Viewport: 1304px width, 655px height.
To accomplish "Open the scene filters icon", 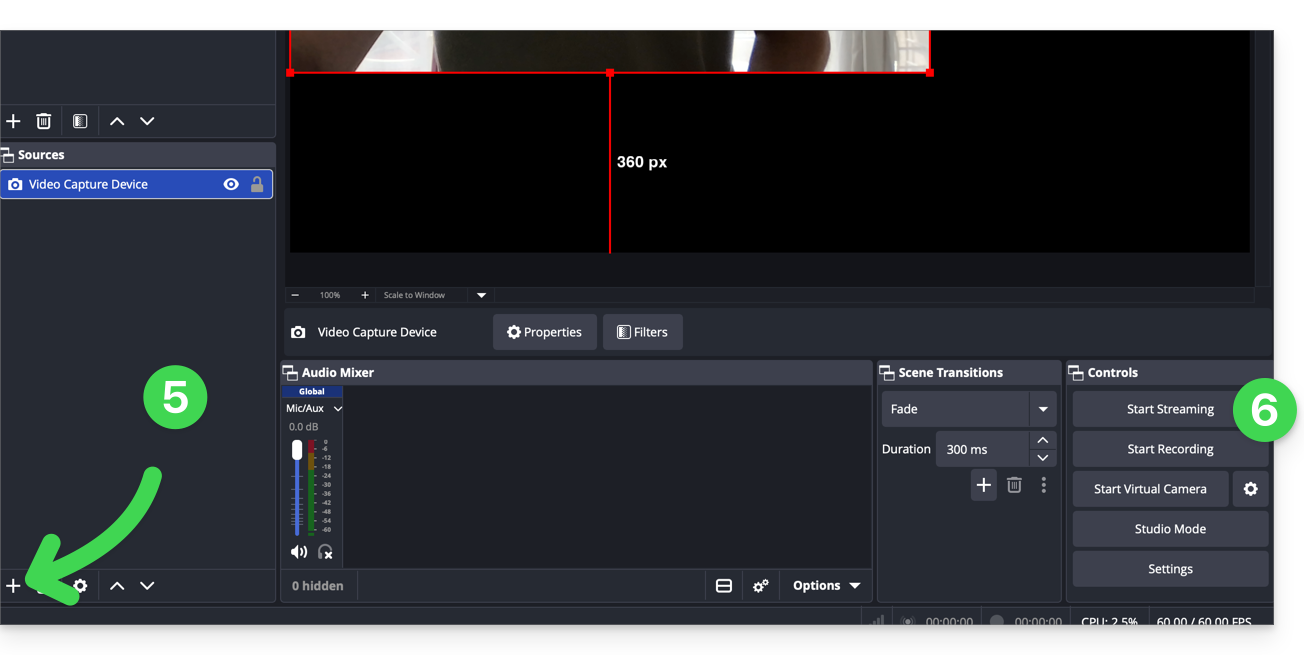I will coord(80,121).
